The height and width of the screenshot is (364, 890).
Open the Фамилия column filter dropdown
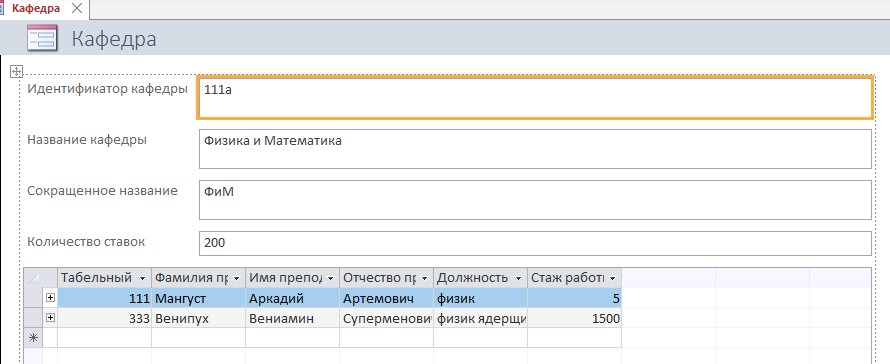237,278
